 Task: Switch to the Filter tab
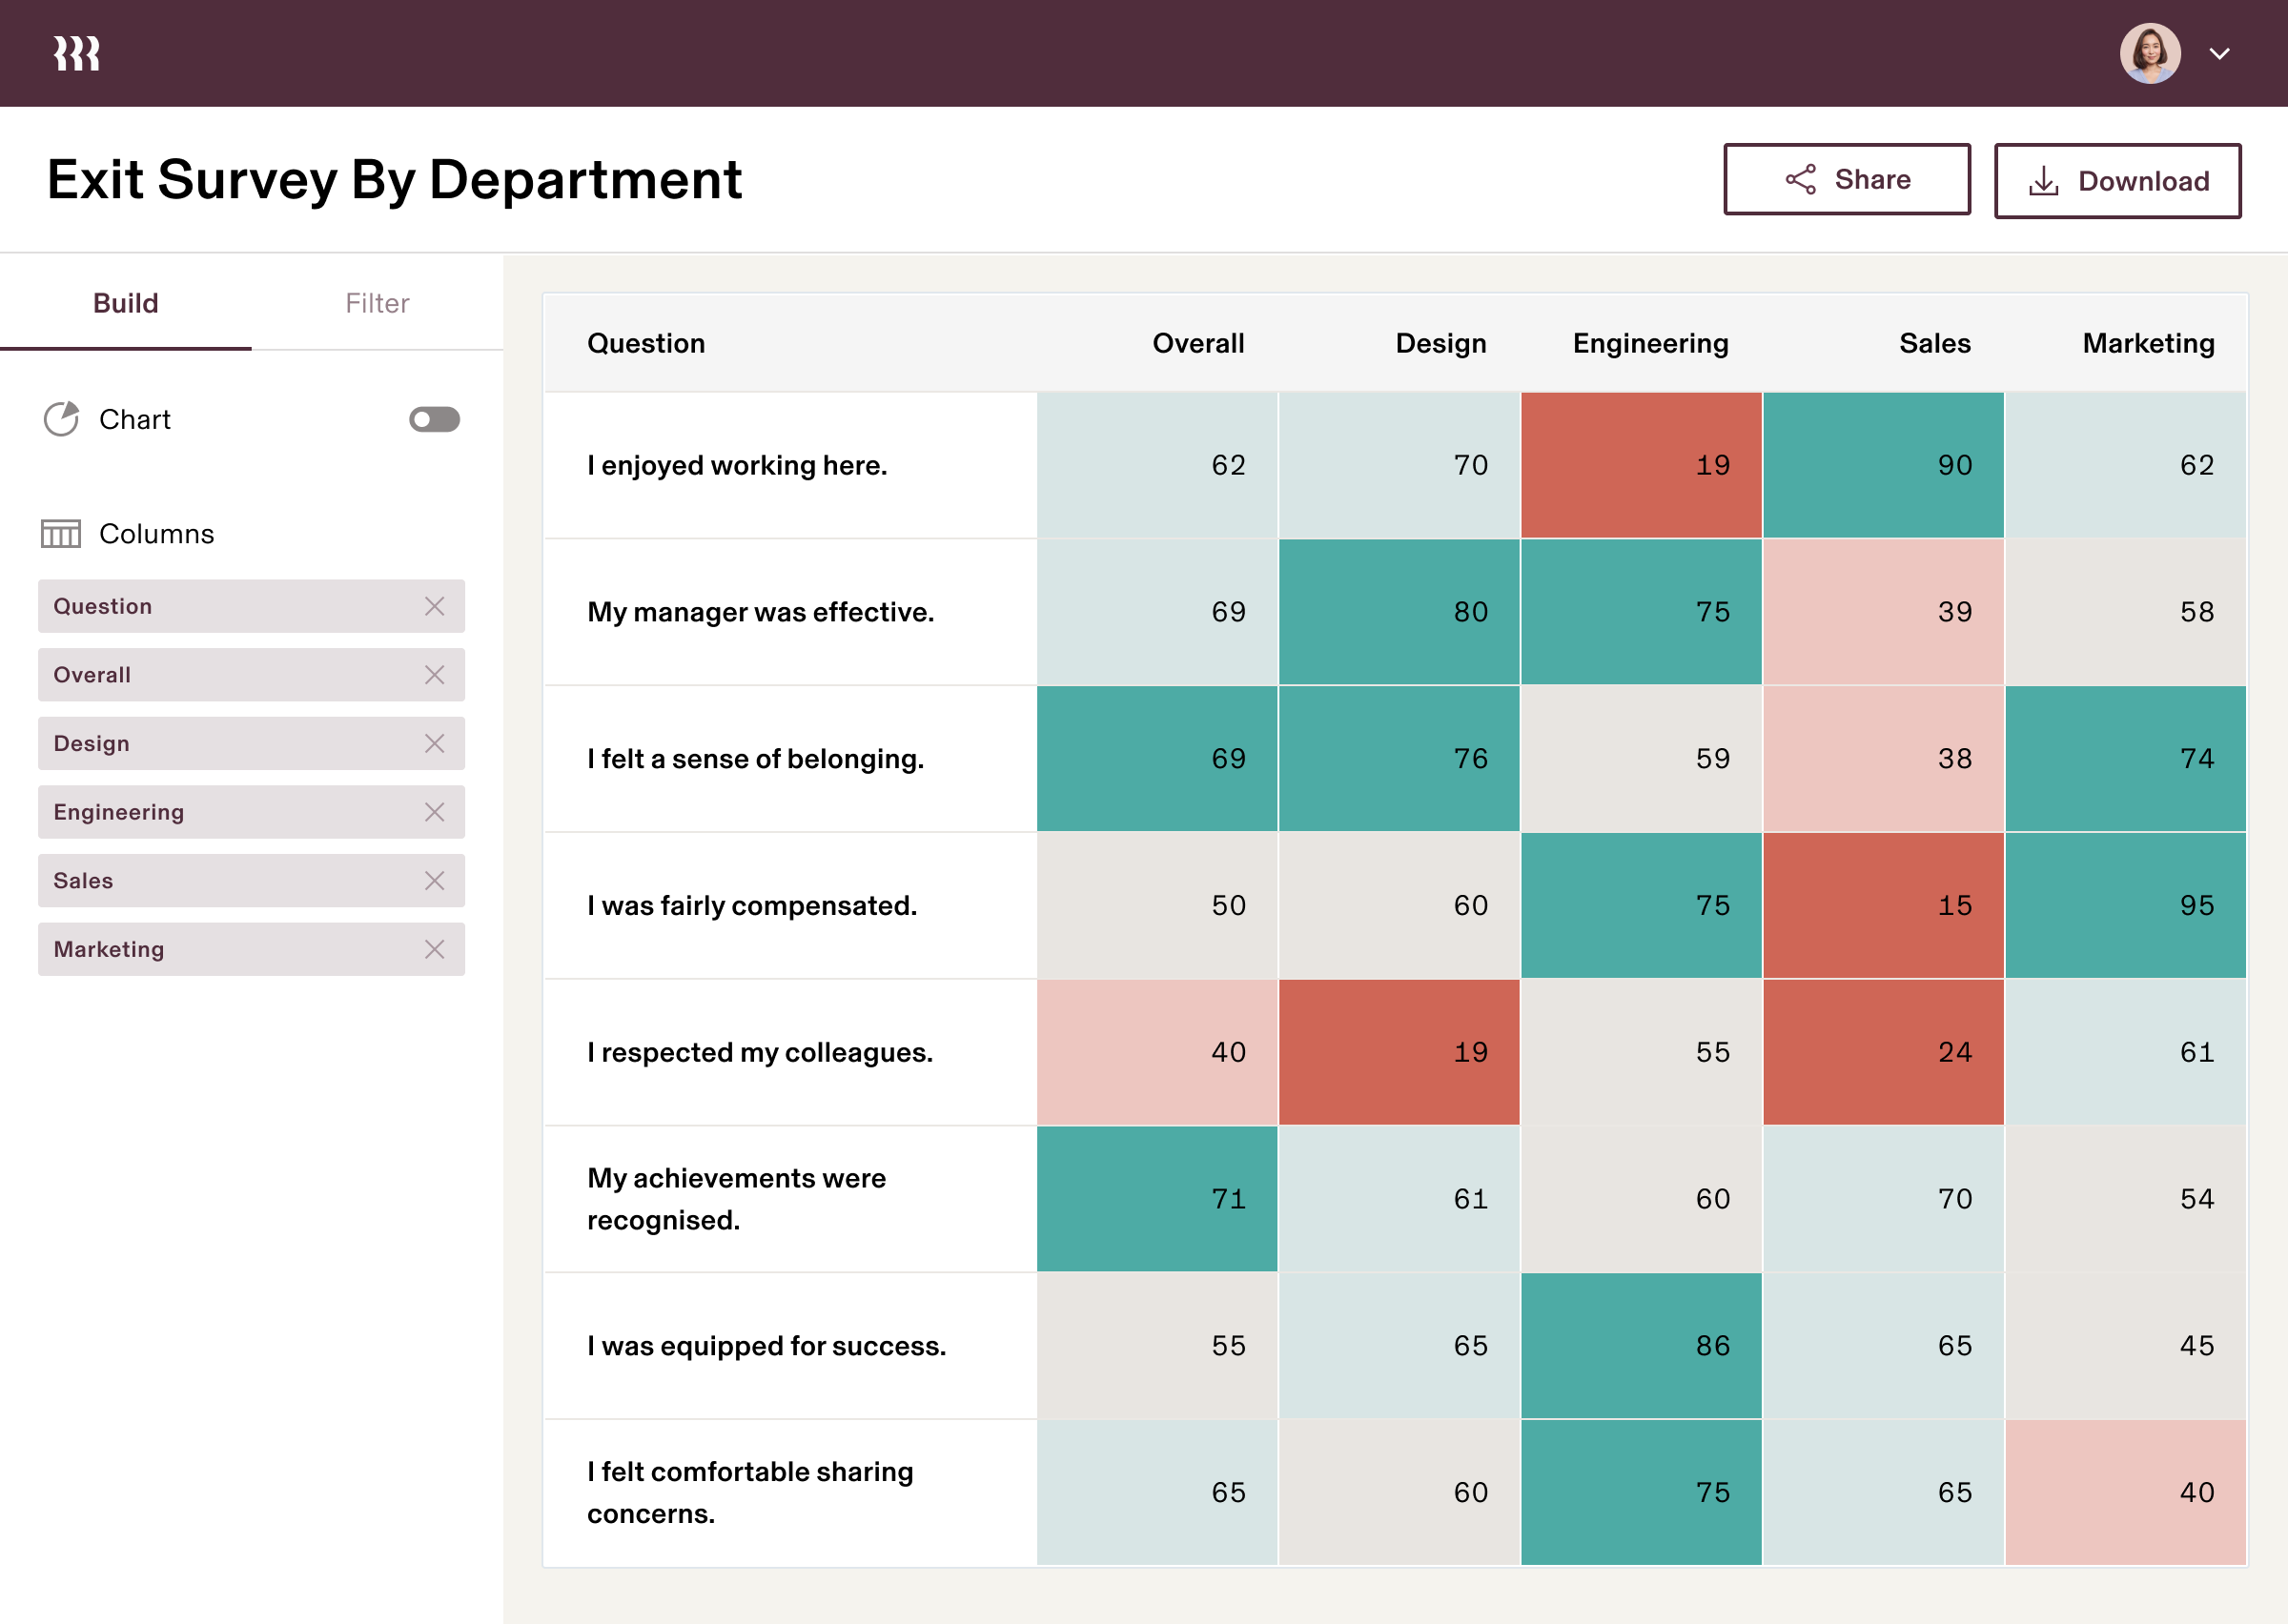(377, 302)
